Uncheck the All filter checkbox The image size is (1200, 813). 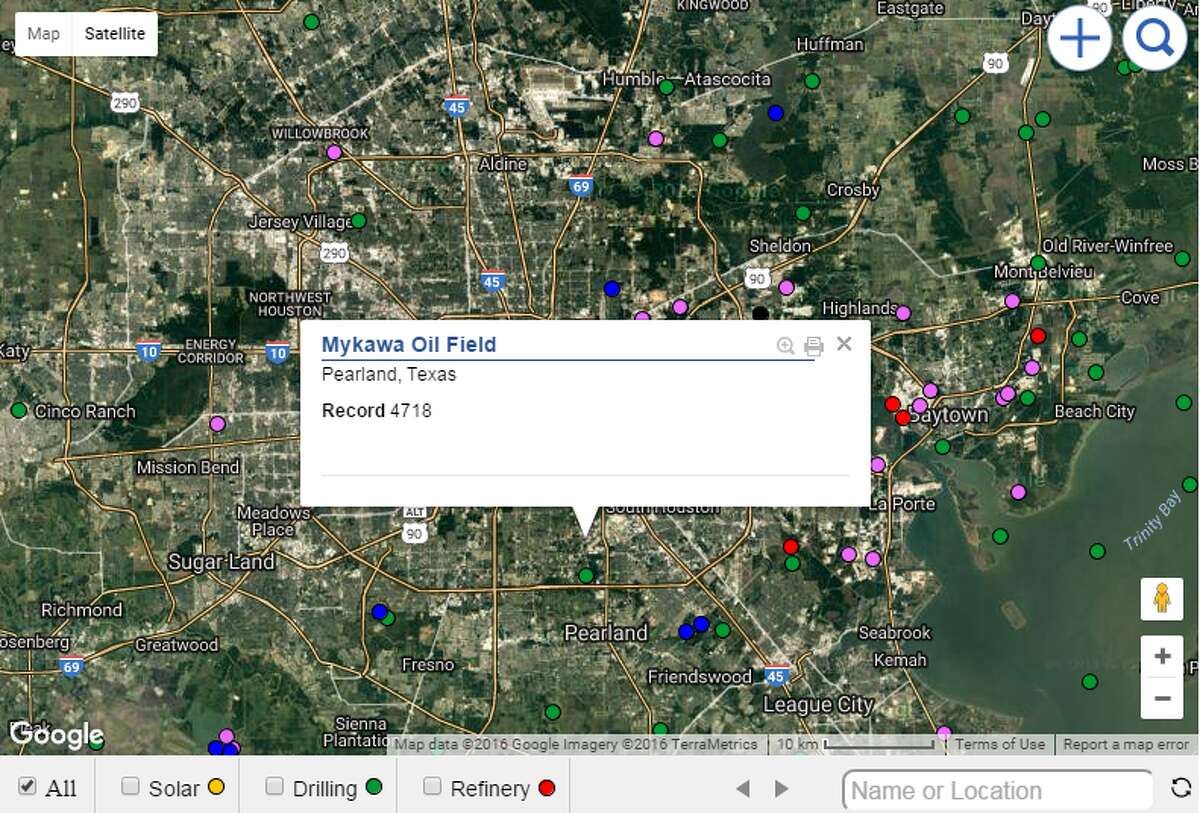[x=27, y=787]
